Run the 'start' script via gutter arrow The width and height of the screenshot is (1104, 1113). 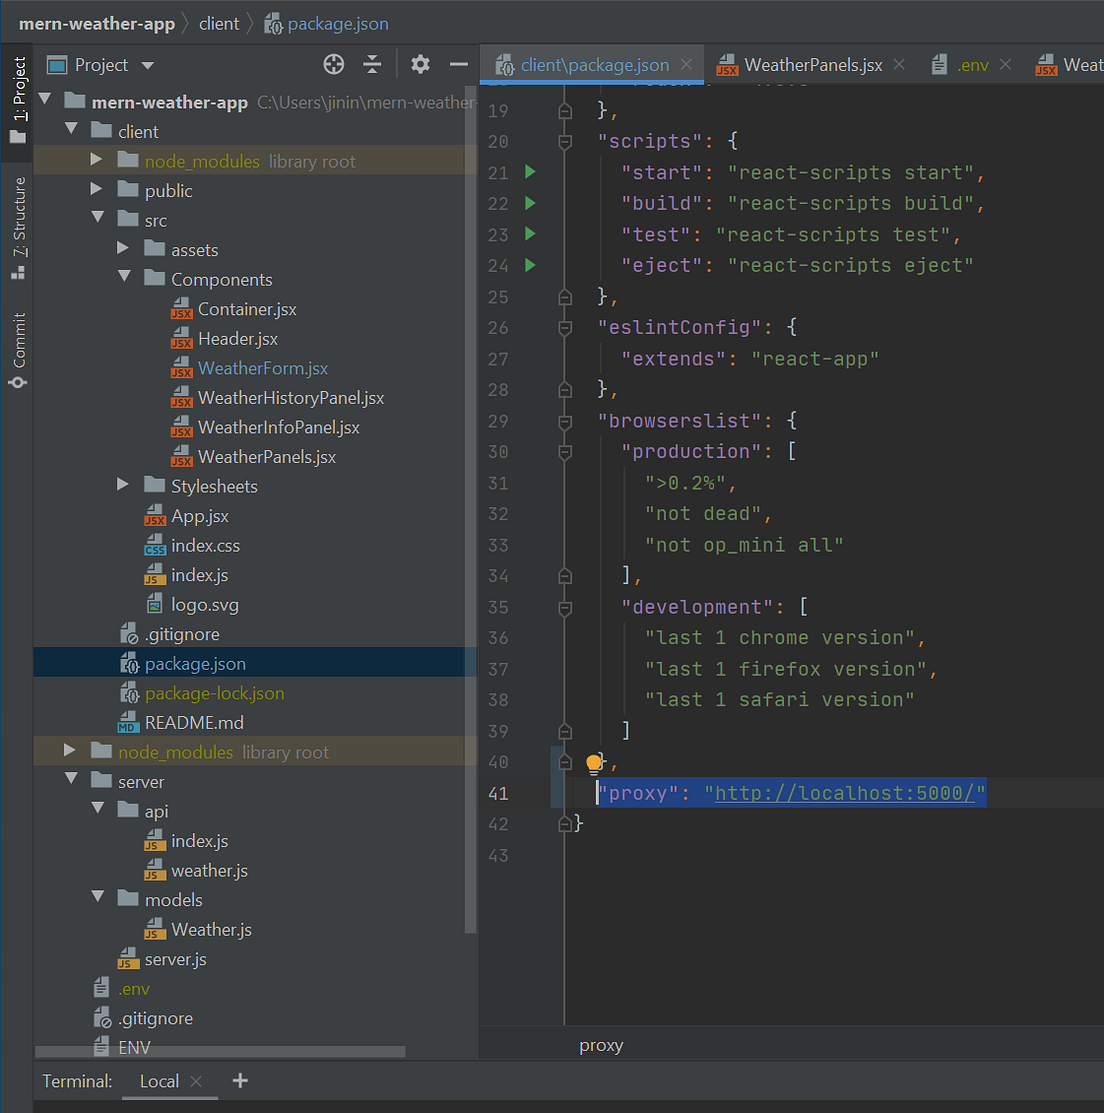click(x=529, y=172)
